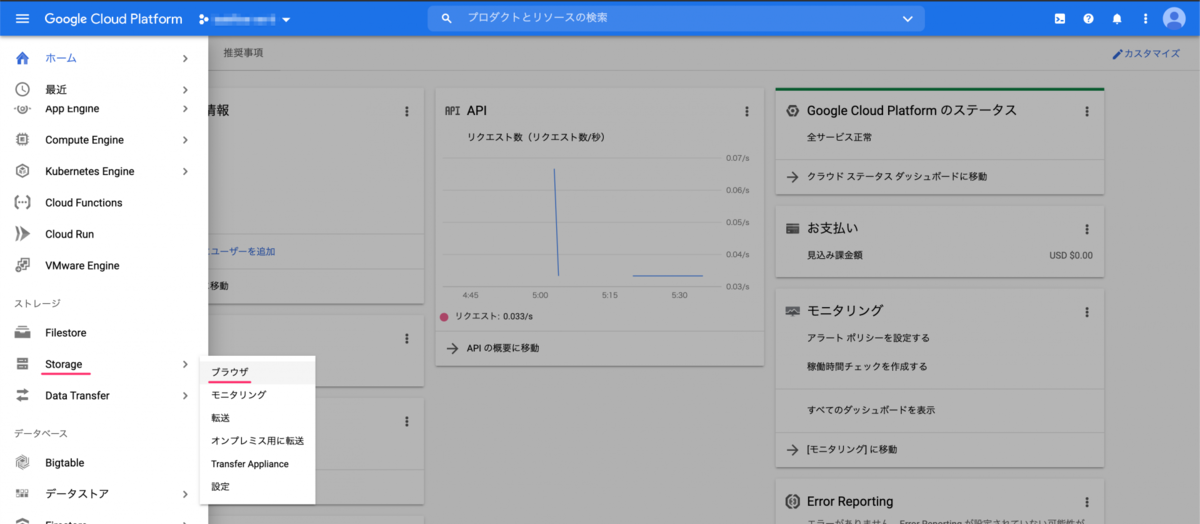Open the top bar three-dot settings menu
This screenshot has width=1200, height=524.
pos(1146,19)
